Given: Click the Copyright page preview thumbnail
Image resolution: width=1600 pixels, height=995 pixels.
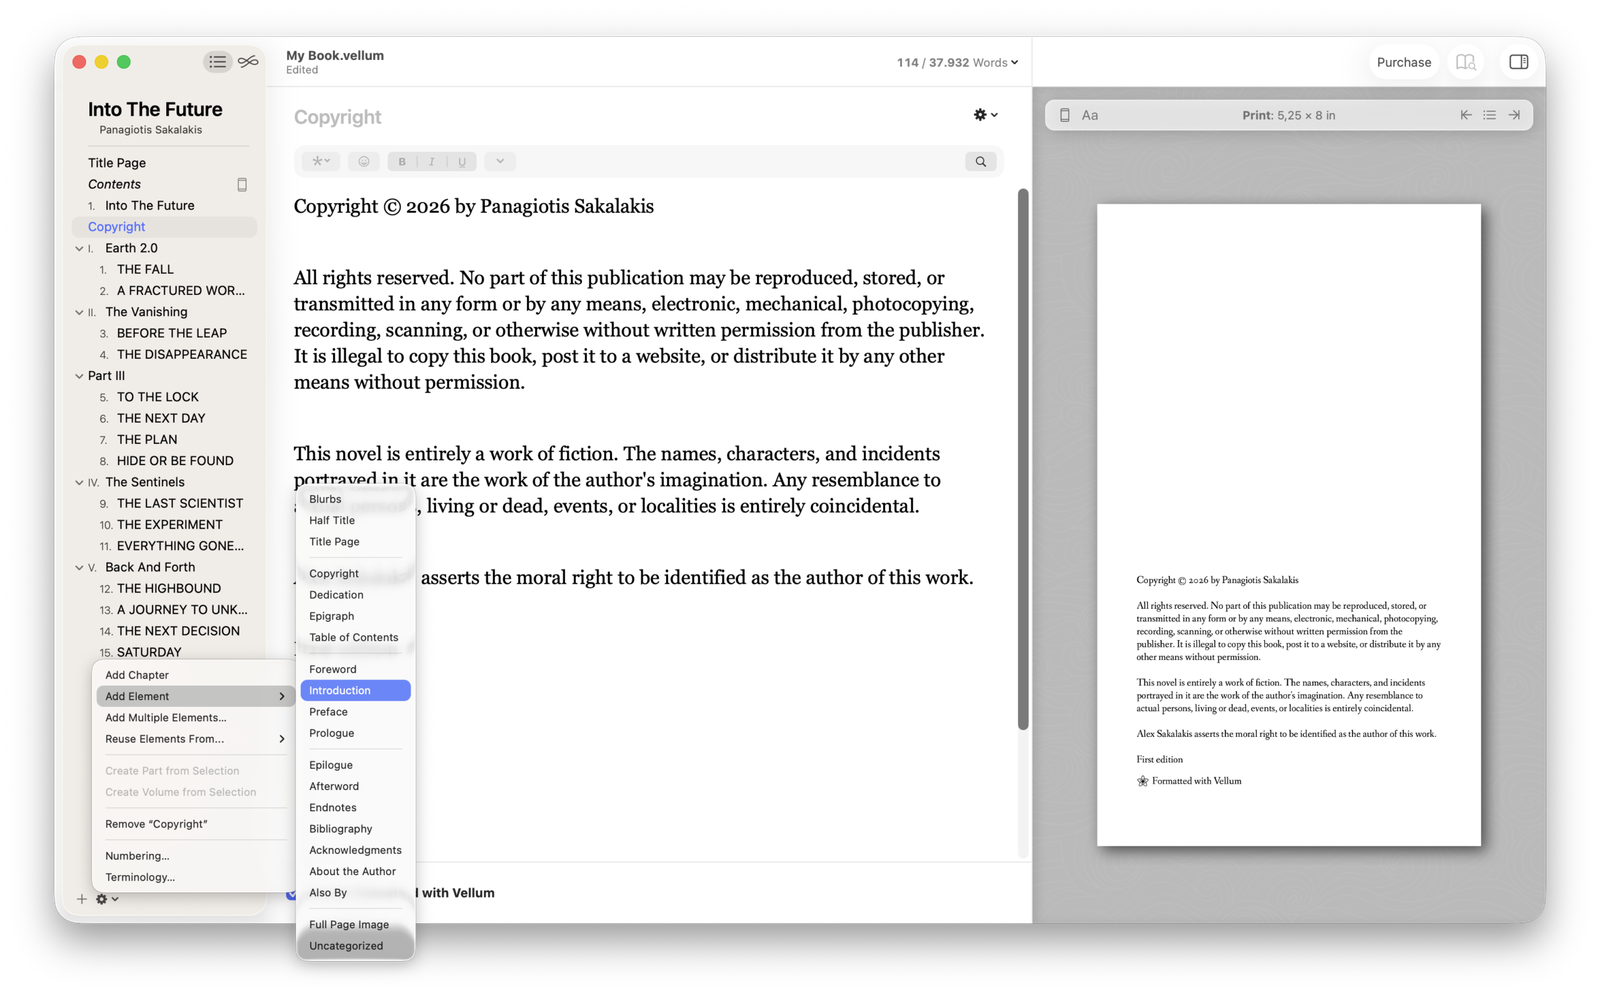Looking at the screenshot, I should (x=1289, y=525).
